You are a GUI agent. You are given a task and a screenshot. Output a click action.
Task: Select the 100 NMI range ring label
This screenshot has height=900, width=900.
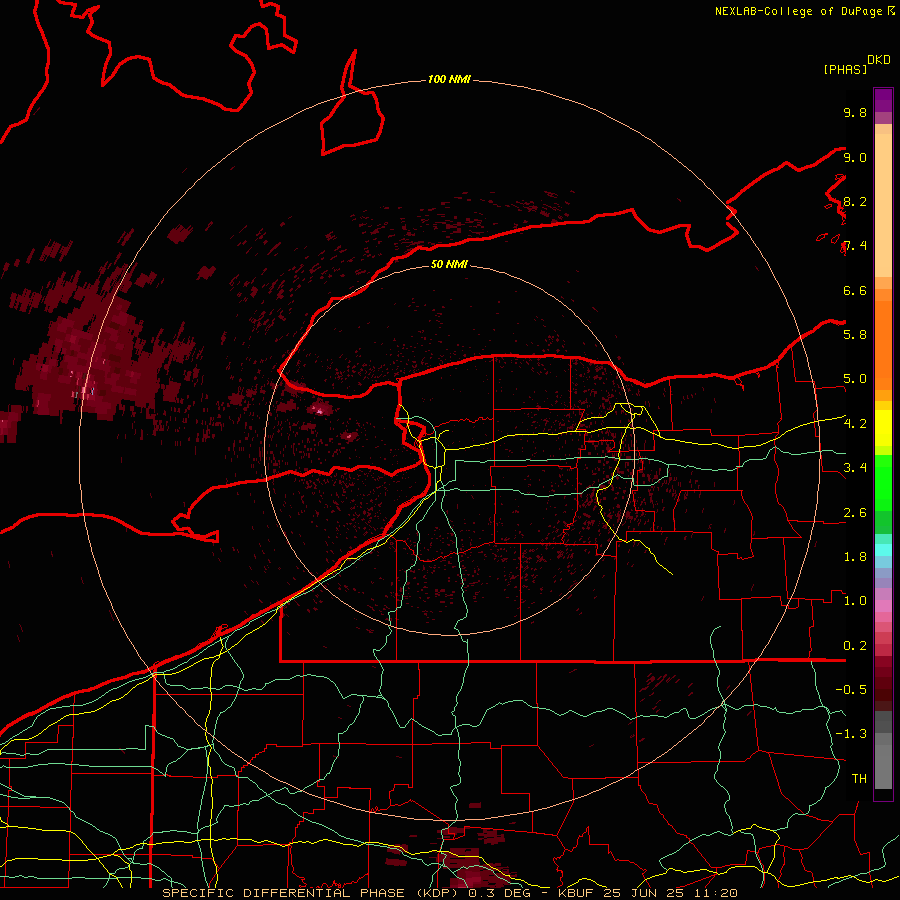(449, 79)
